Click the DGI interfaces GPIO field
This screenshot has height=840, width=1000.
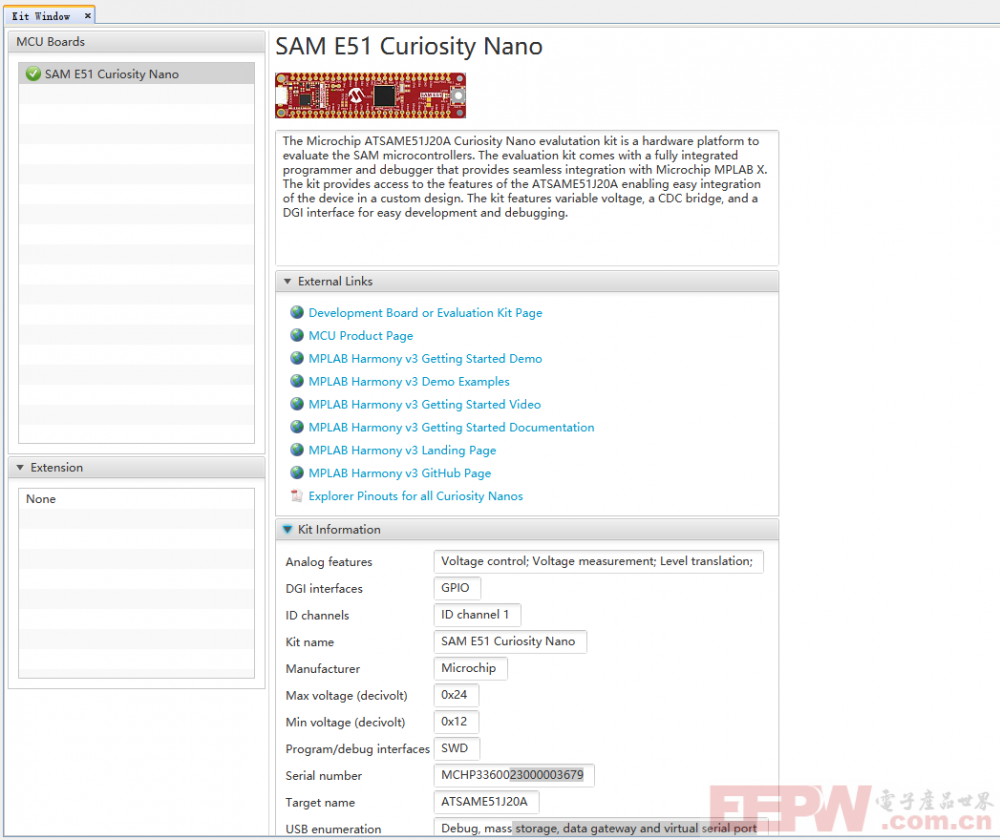pyautogui.click(x=457, y=588)
